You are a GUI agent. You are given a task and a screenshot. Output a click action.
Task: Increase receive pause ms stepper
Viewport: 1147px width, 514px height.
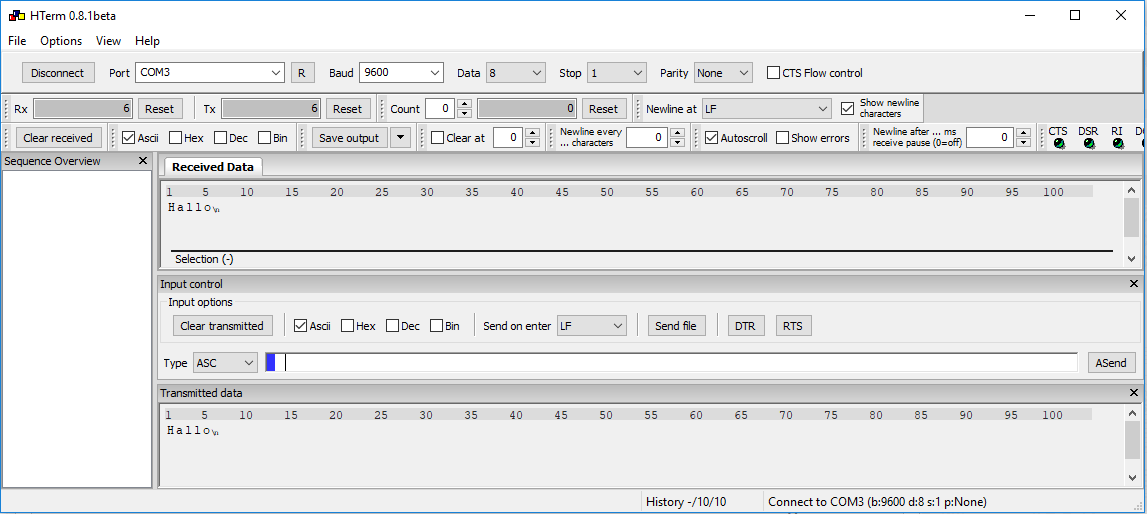click(x=1023, y=133)
